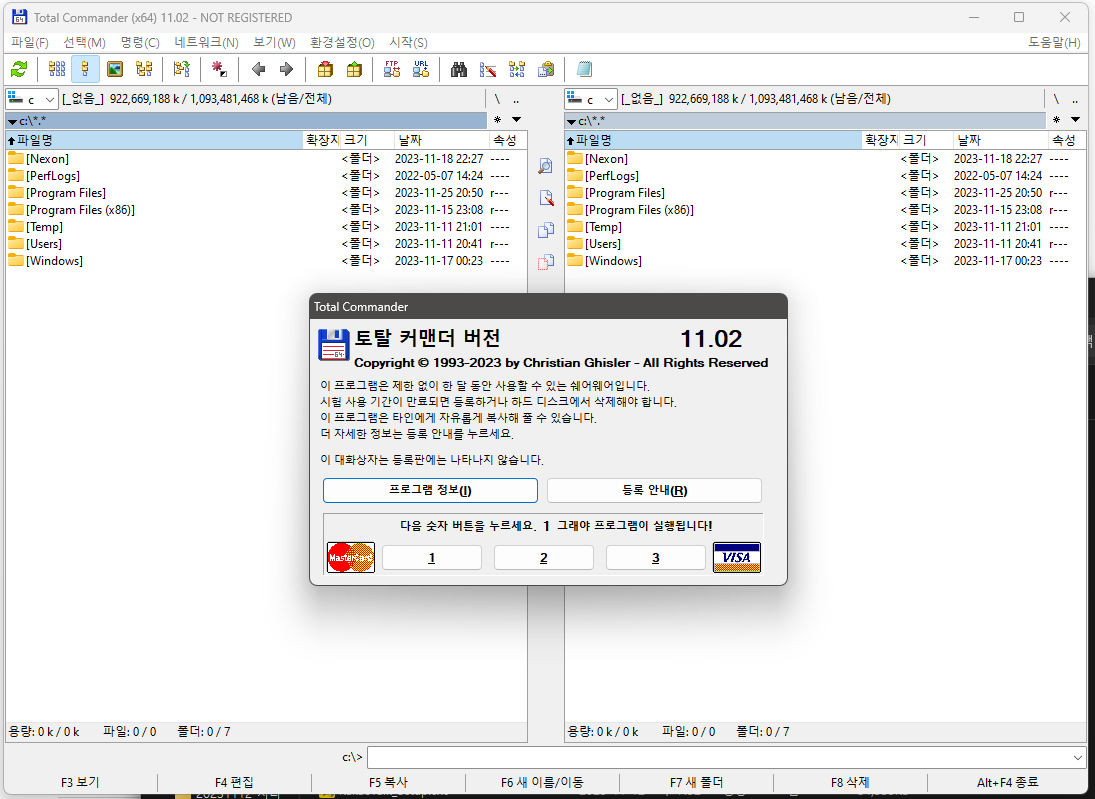
Task: Click the View file icon between panels
Action: click(545, 166)
